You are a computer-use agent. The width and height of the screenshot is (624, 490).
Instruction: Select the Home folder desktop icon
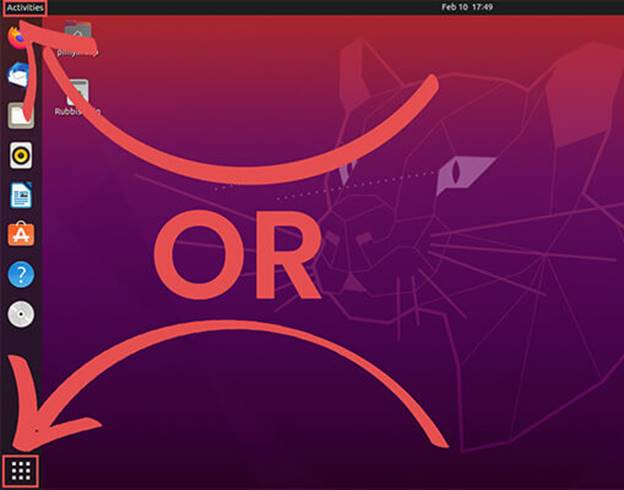[x=78, y=38]
